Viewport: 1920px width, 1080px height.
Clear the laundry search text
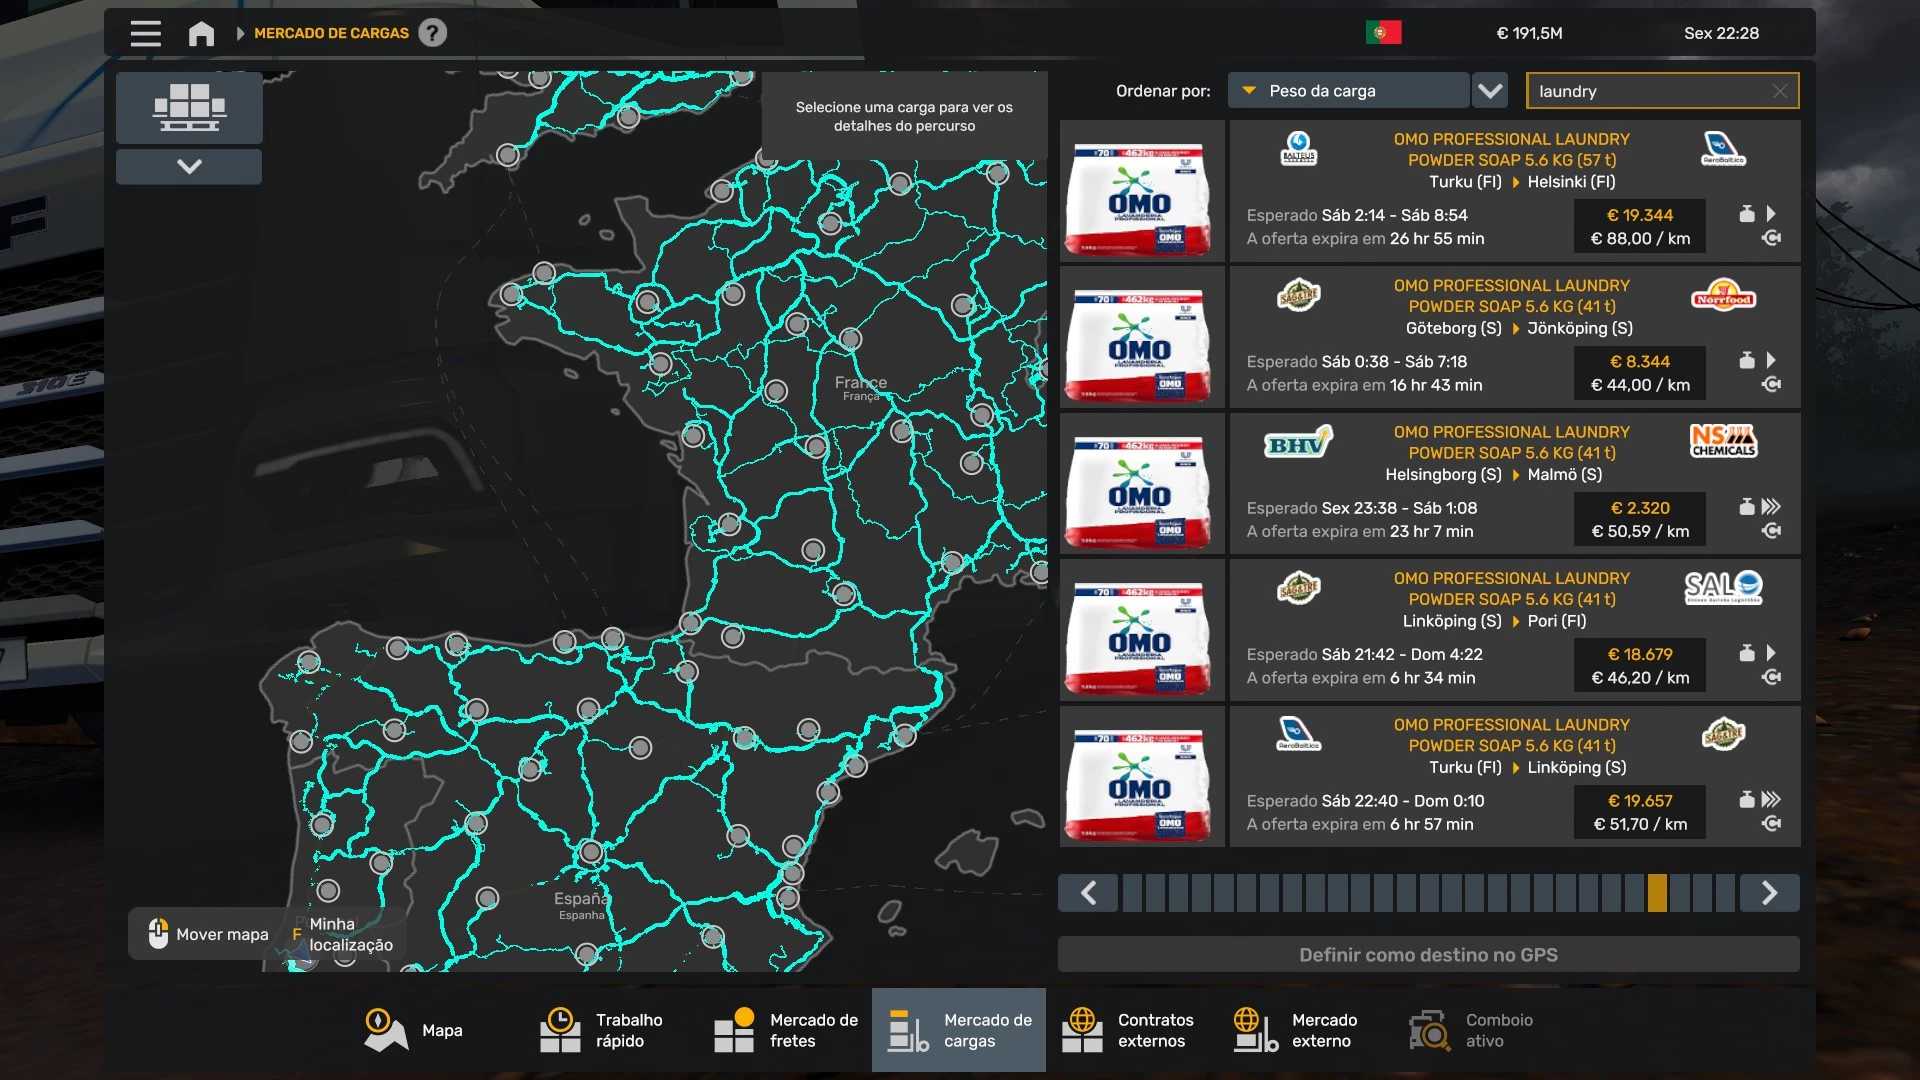coord(1779,91)
